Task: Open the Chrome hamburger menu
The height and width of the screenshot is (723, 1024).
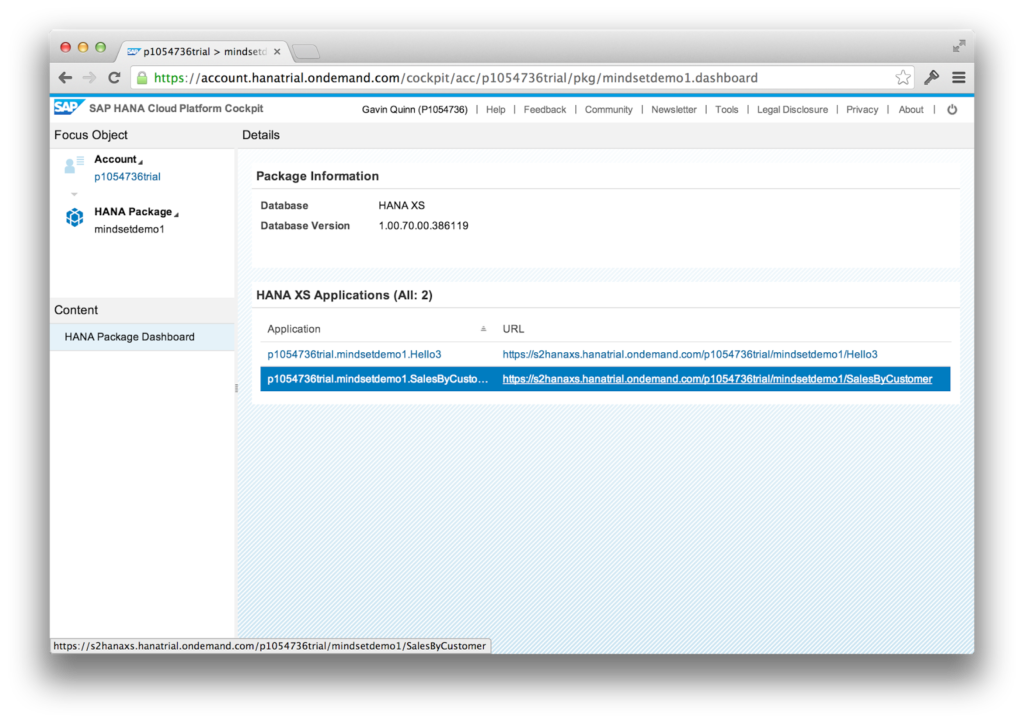Action: click(959, 78)
